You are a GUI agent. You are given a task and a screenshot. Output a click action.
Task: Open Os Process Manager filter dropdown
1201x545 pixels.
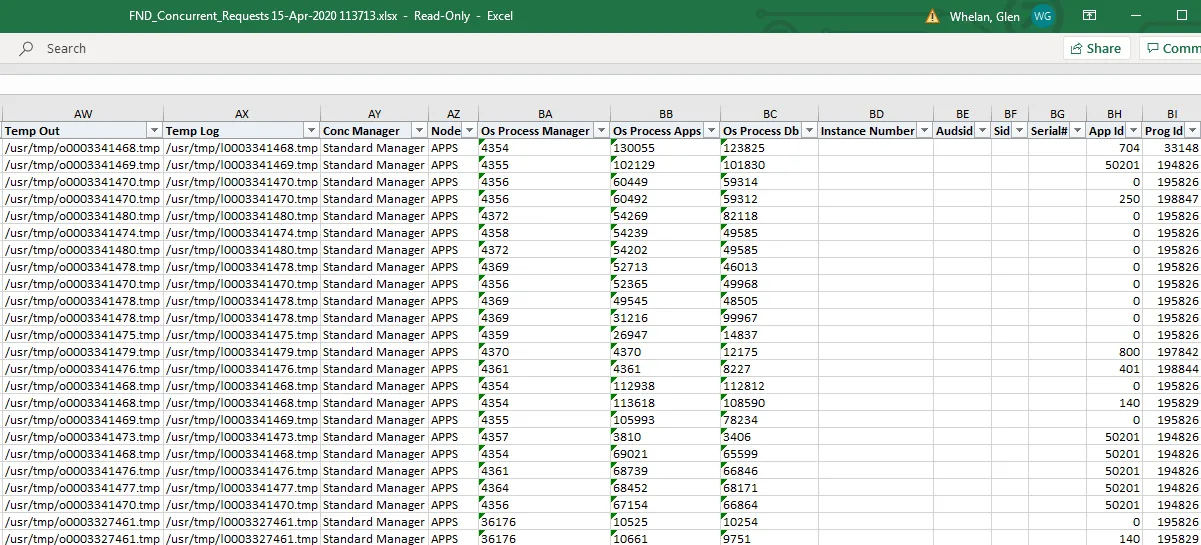[x=600, y=131]
